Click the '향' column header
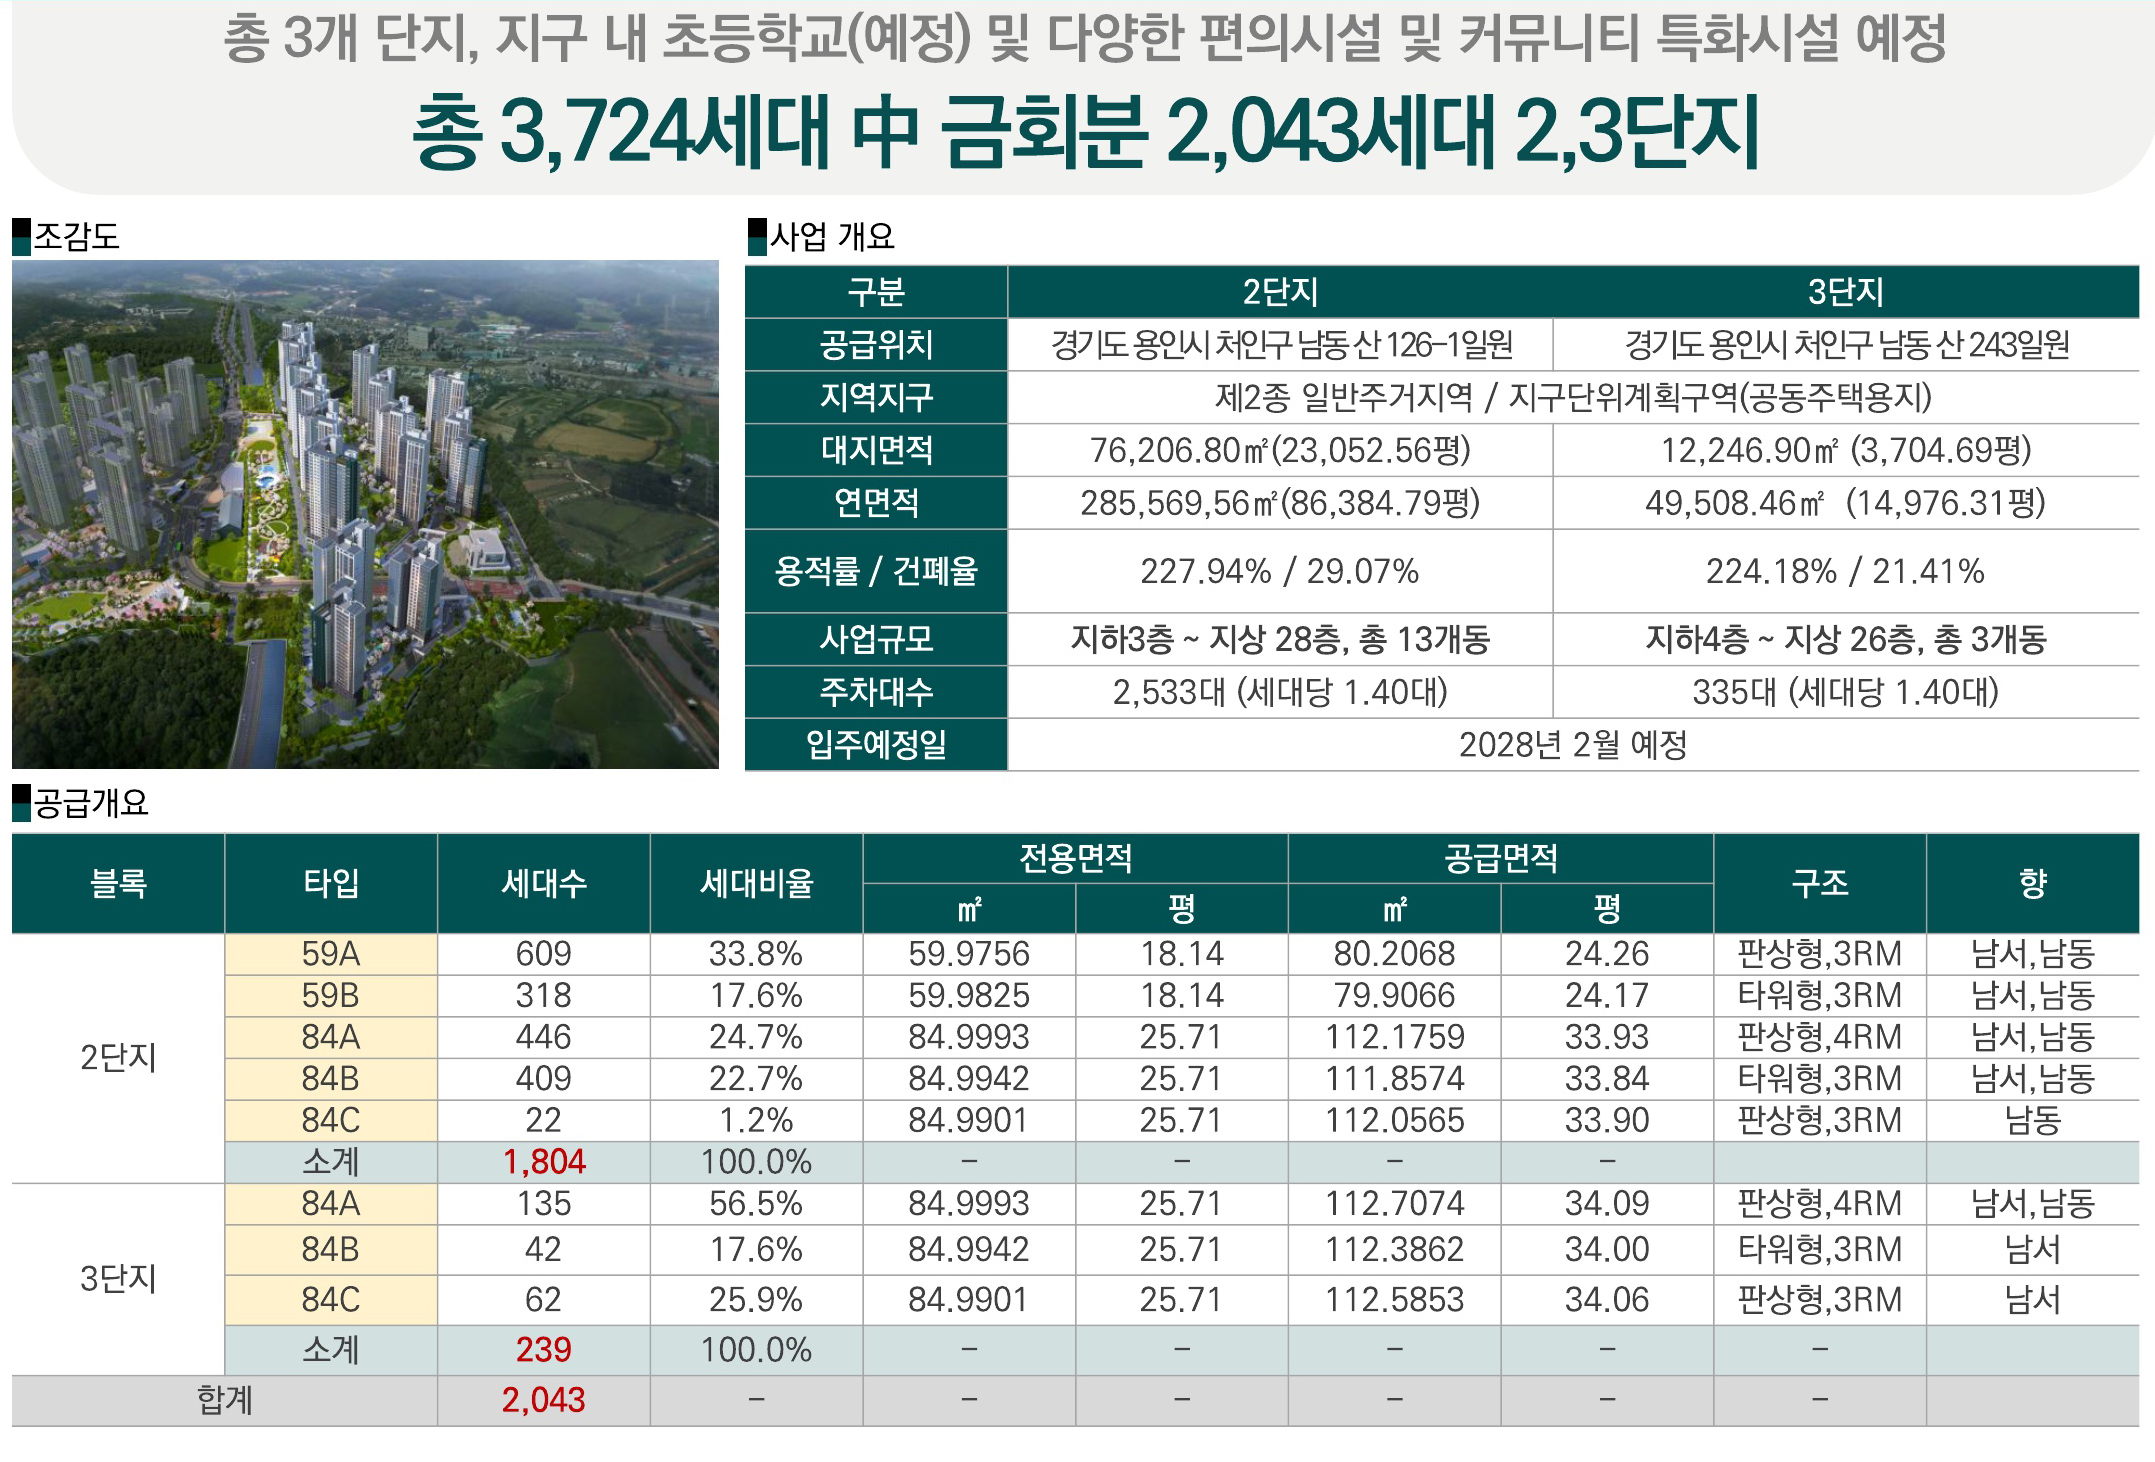This screenshot has width=2155, height=1462. click(2033, 883)
